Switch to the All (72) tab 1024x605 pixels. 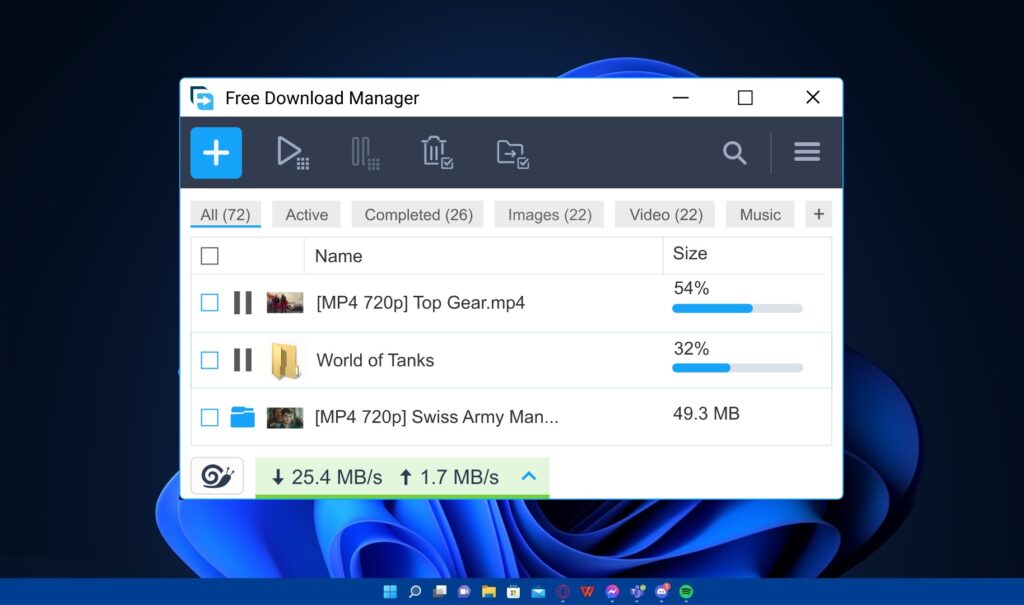pos(225,214)
